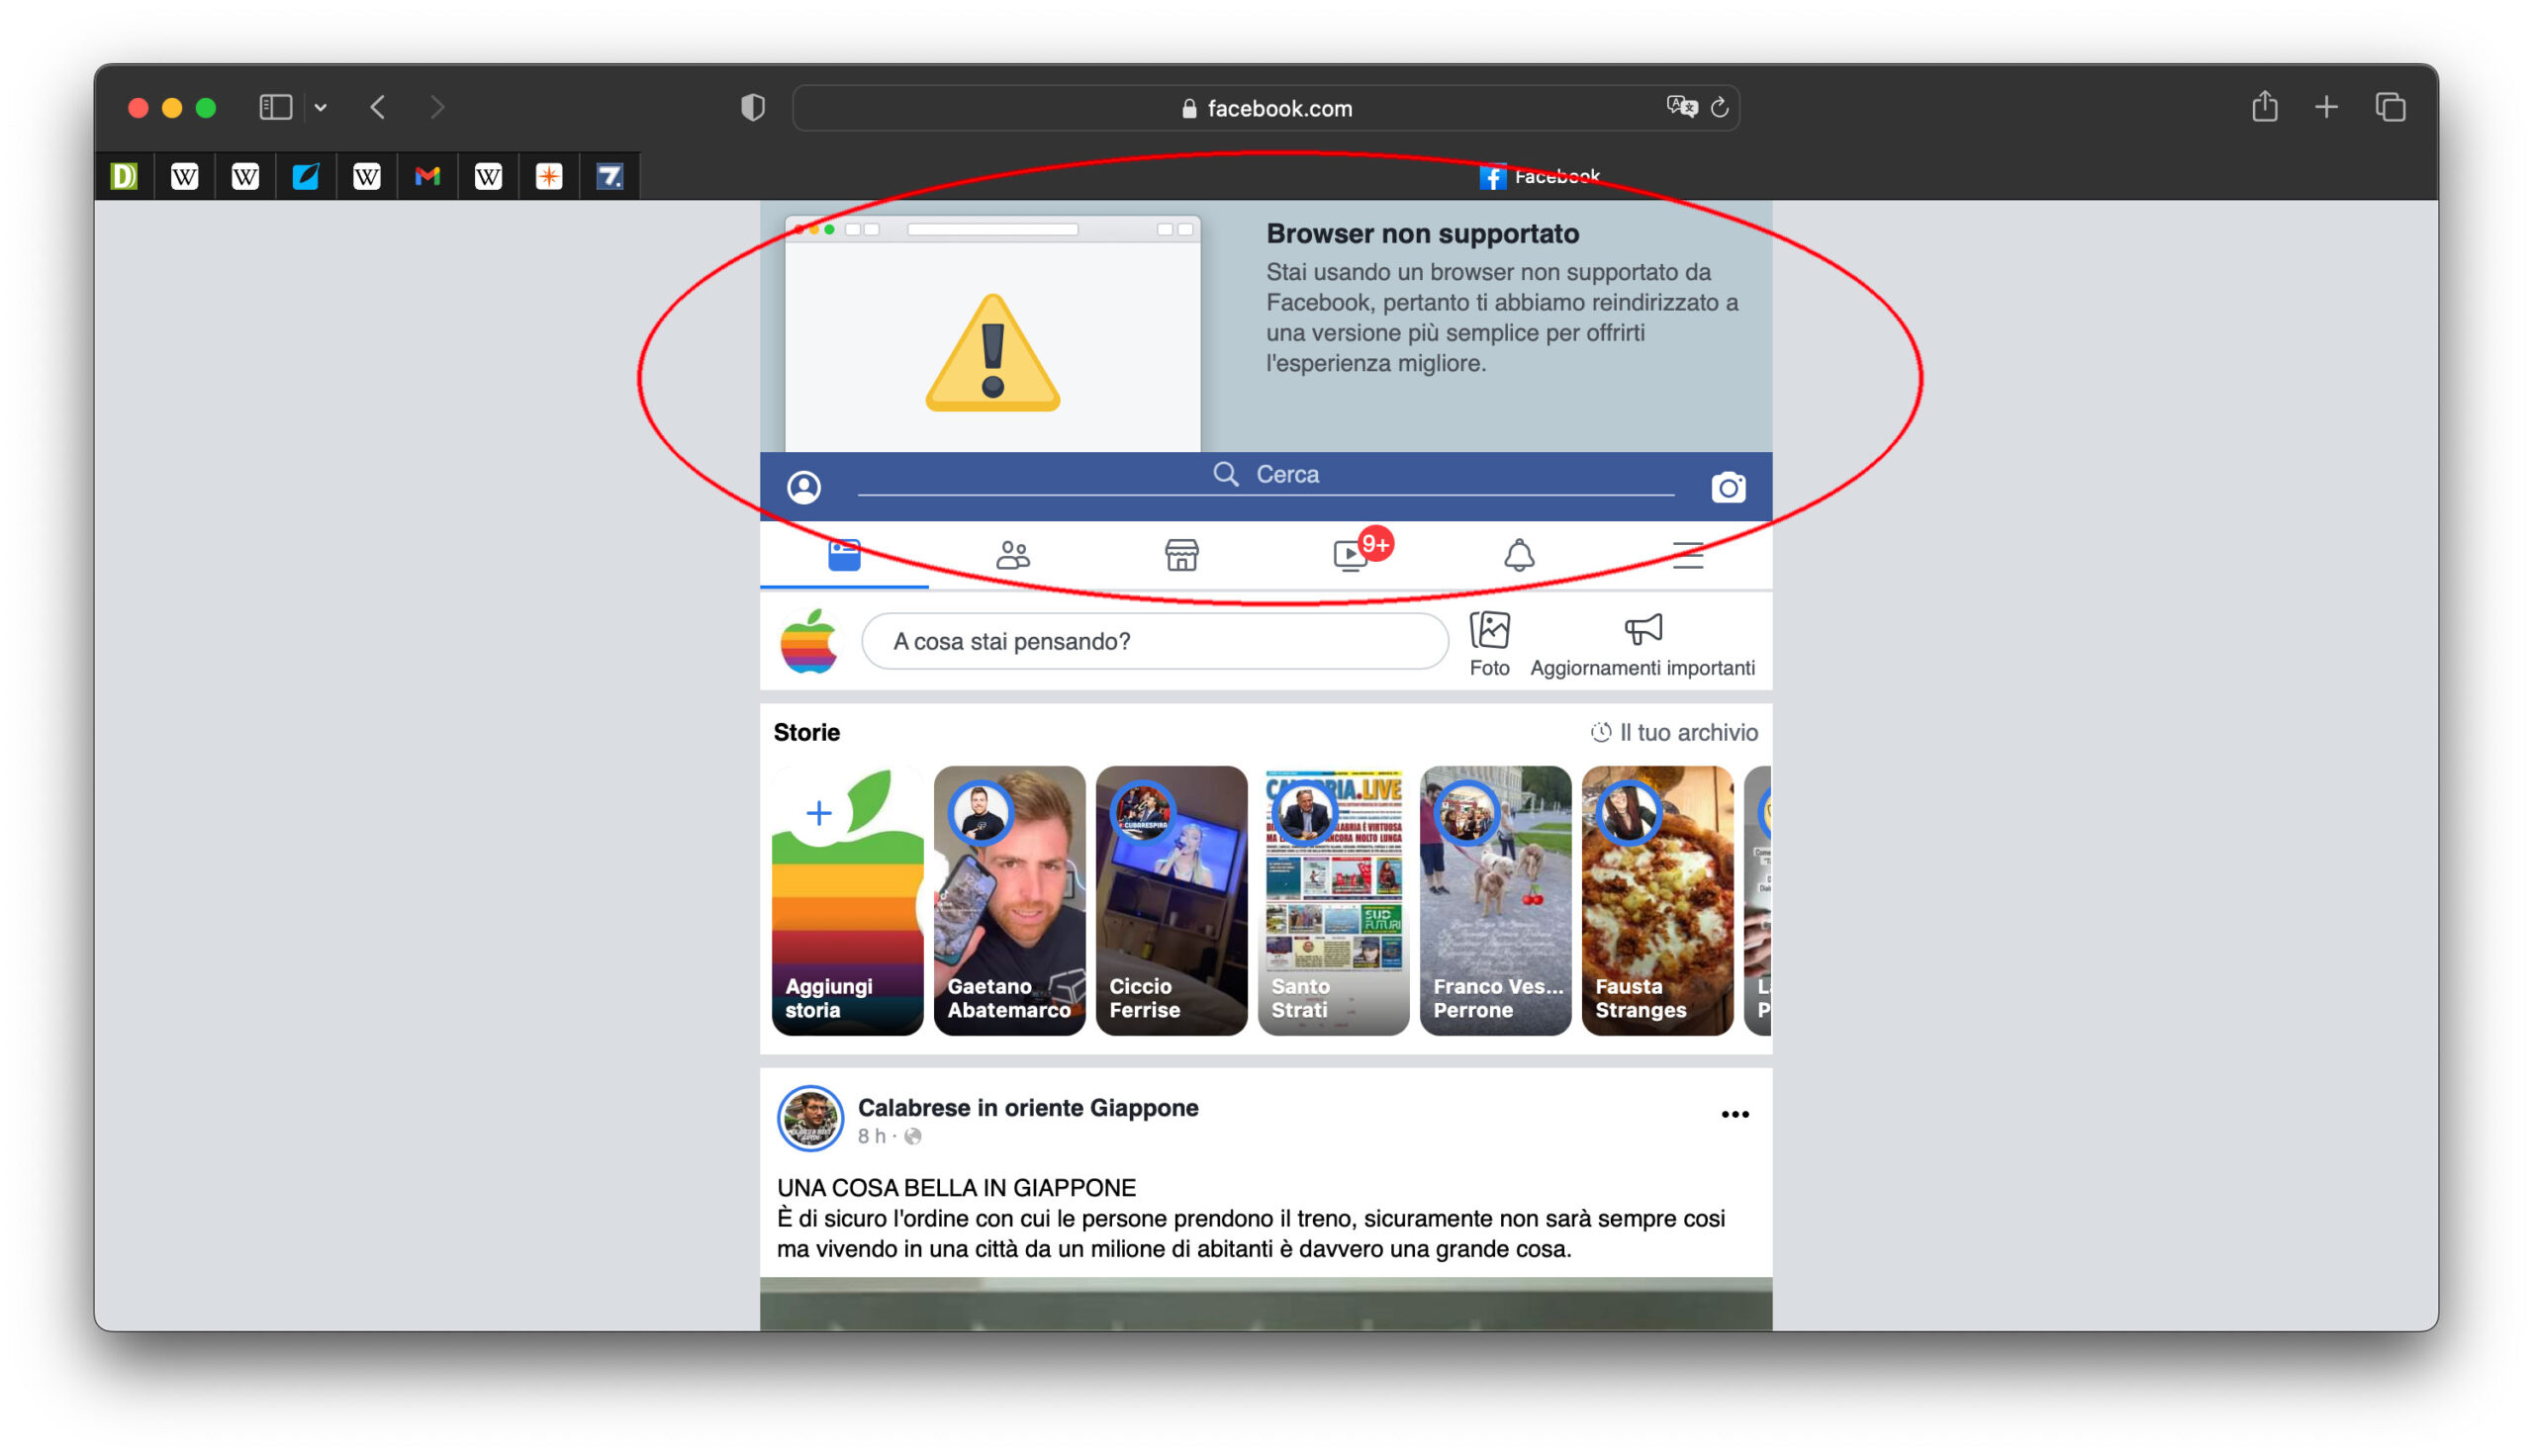2533x1456 pixels.
Task: Select the News Feed home tab
Action: pos(844,555)
